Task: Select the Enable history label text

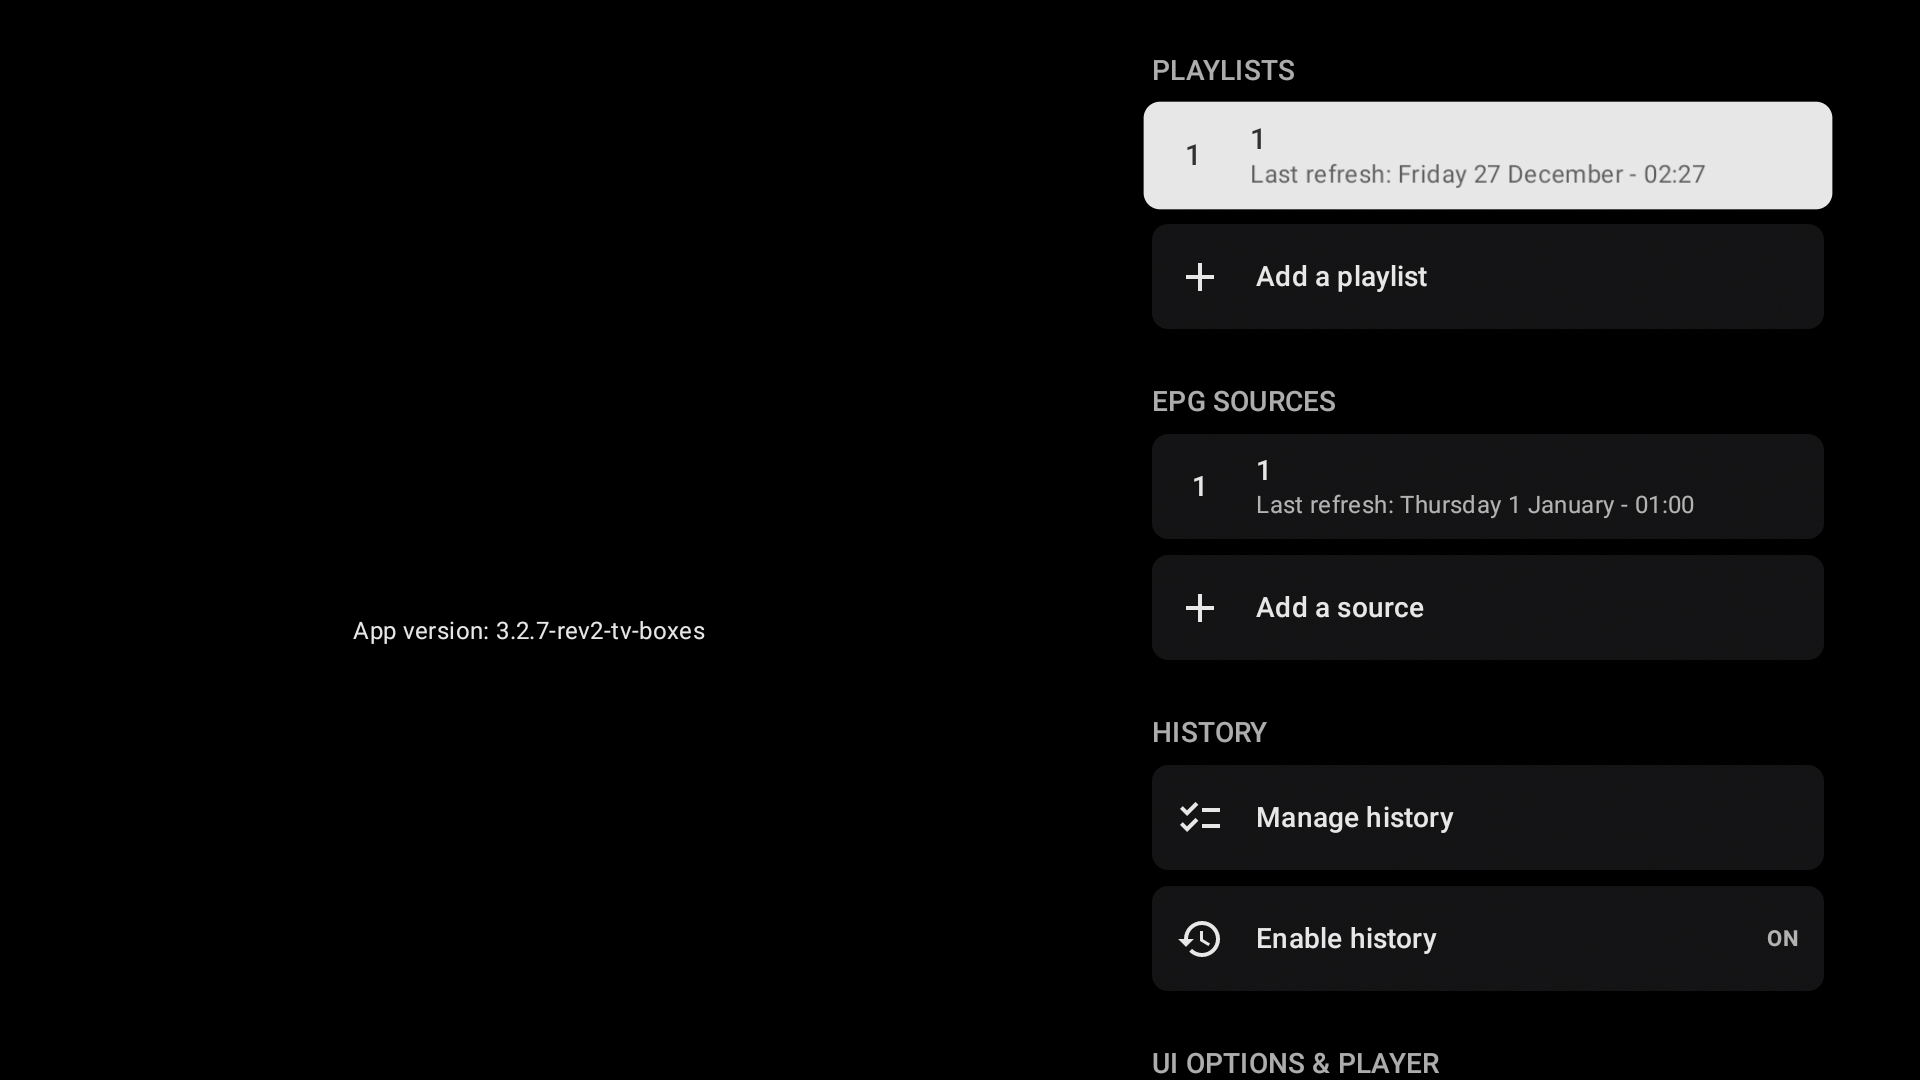Action: (x=1346, y=939)
